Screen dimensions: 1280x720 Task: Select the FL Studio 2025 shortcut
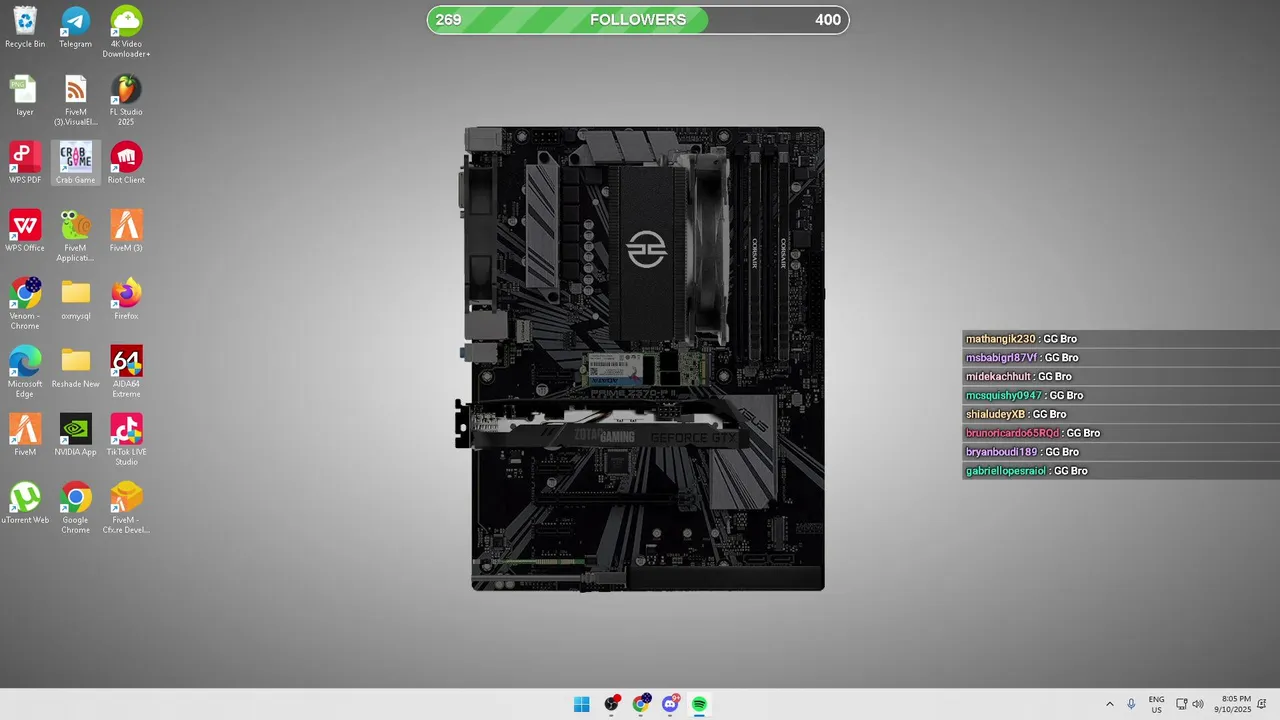(x=126, y=100)
